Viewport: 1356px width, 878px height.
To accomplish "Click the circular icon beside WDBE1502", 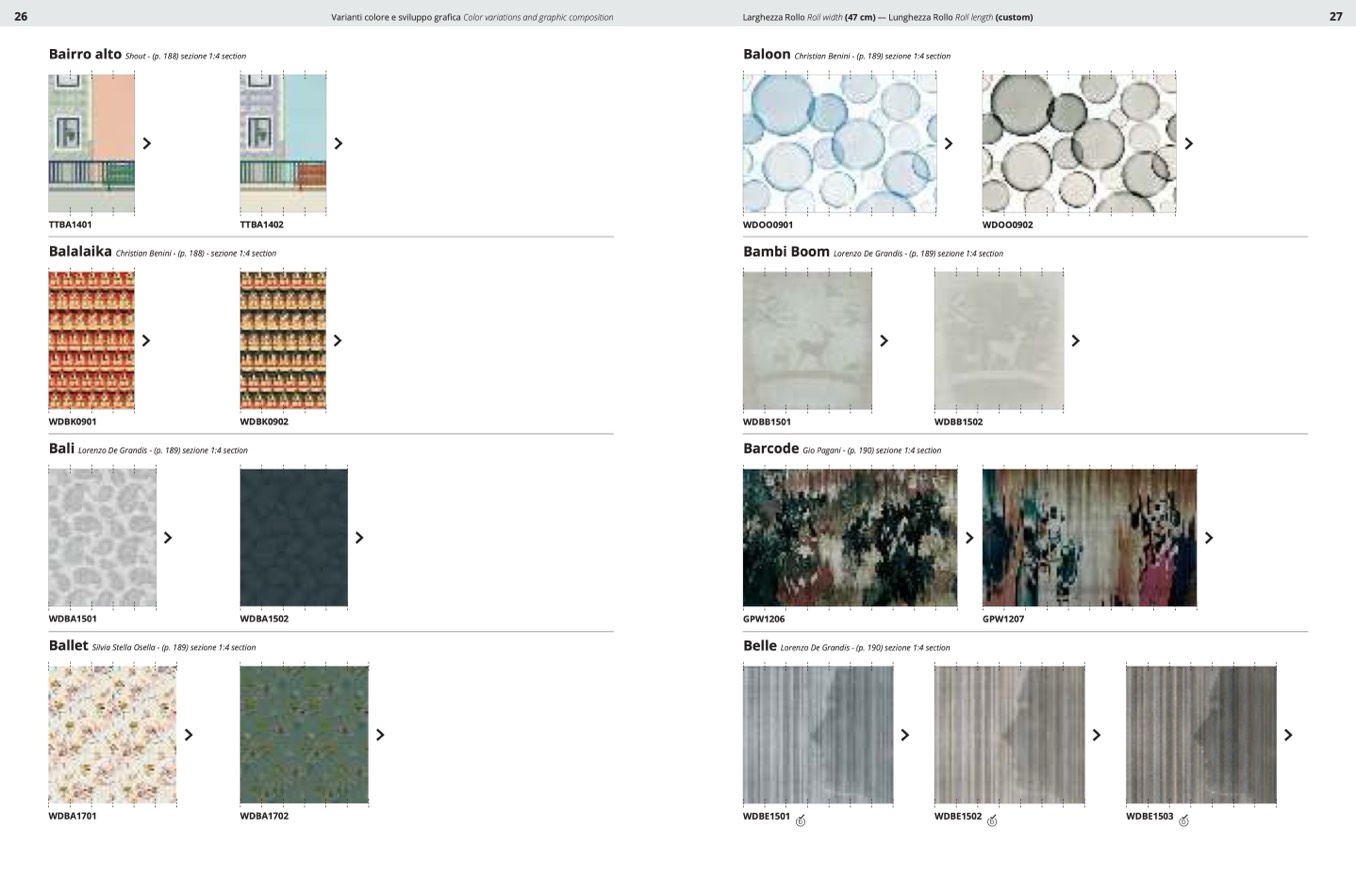I will click(x=992, y=821).
